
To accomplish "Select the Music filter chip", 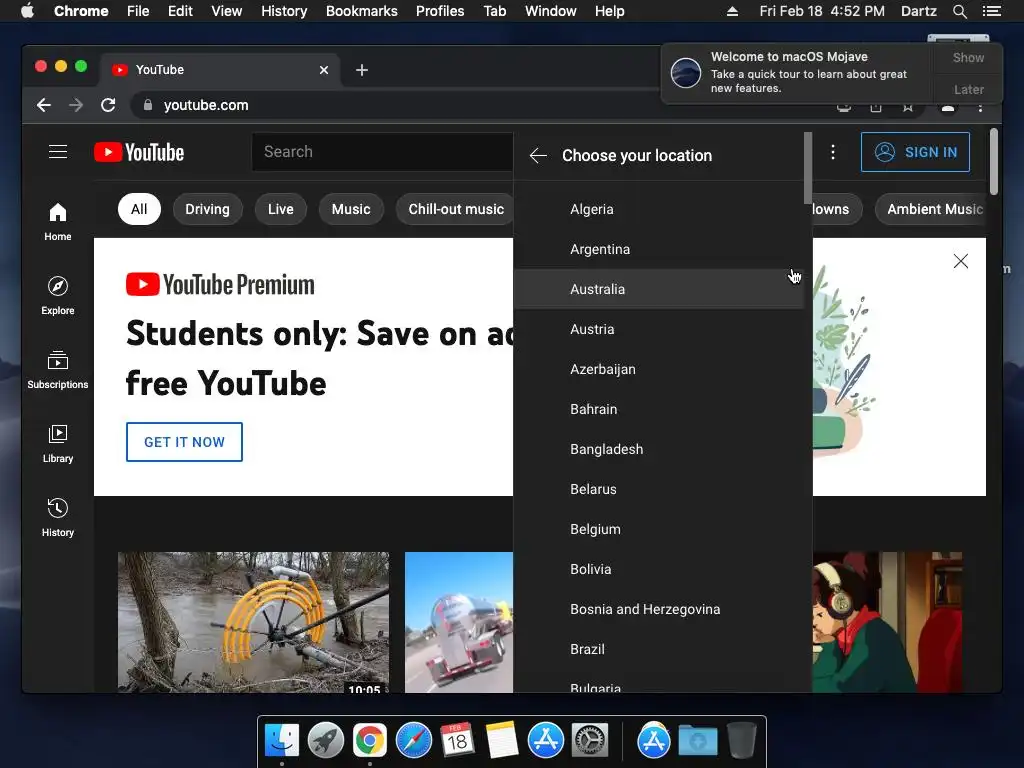I will (351, 209).
